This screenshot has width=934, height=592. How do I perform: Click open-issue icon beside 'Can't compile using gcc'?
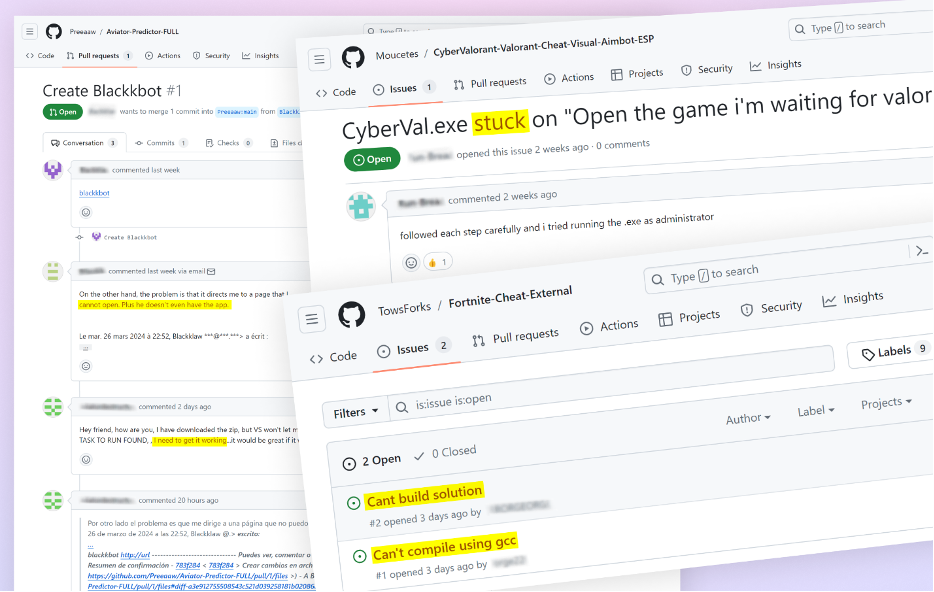359,556
